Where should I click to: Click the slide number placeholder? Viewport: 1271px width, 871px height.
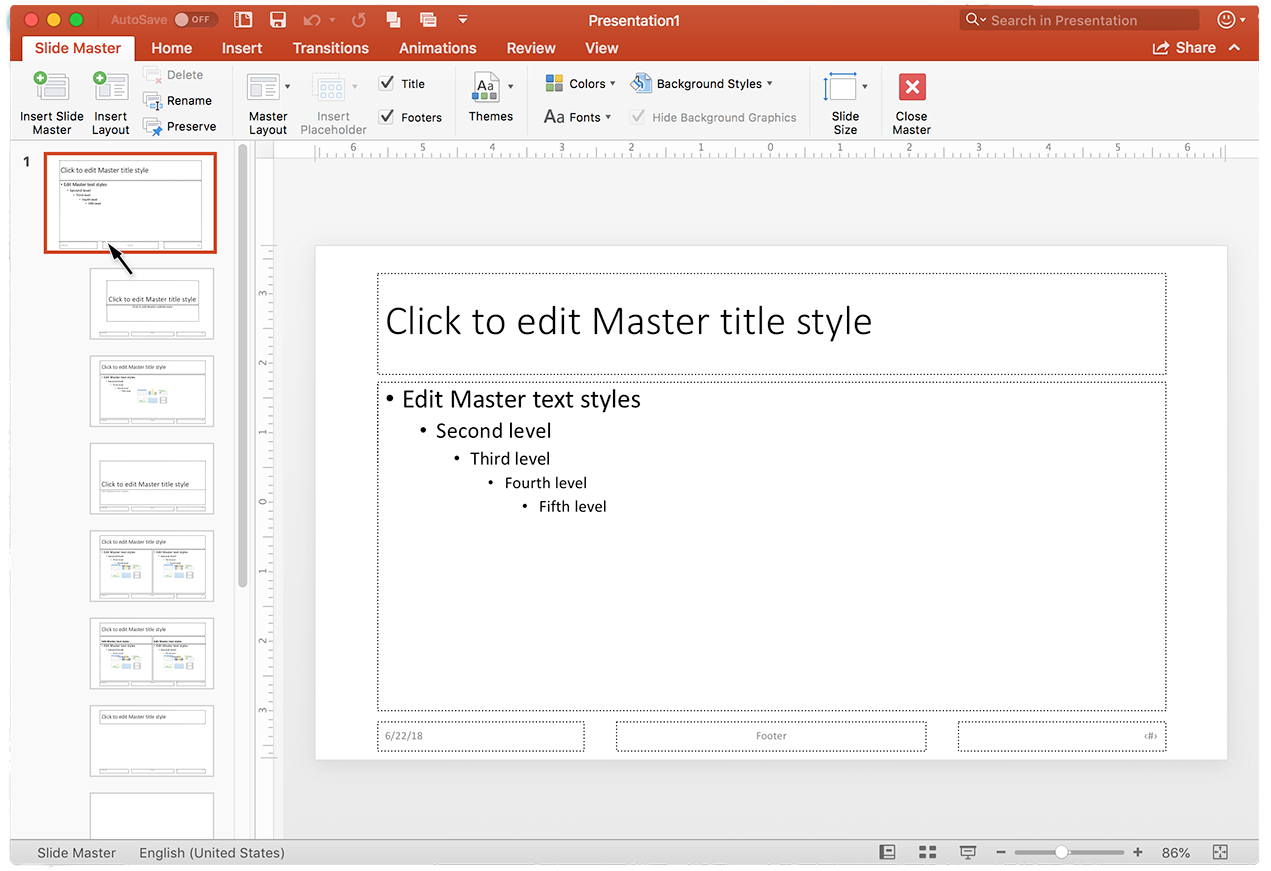pyautogui.click(x=1062, y=736)
